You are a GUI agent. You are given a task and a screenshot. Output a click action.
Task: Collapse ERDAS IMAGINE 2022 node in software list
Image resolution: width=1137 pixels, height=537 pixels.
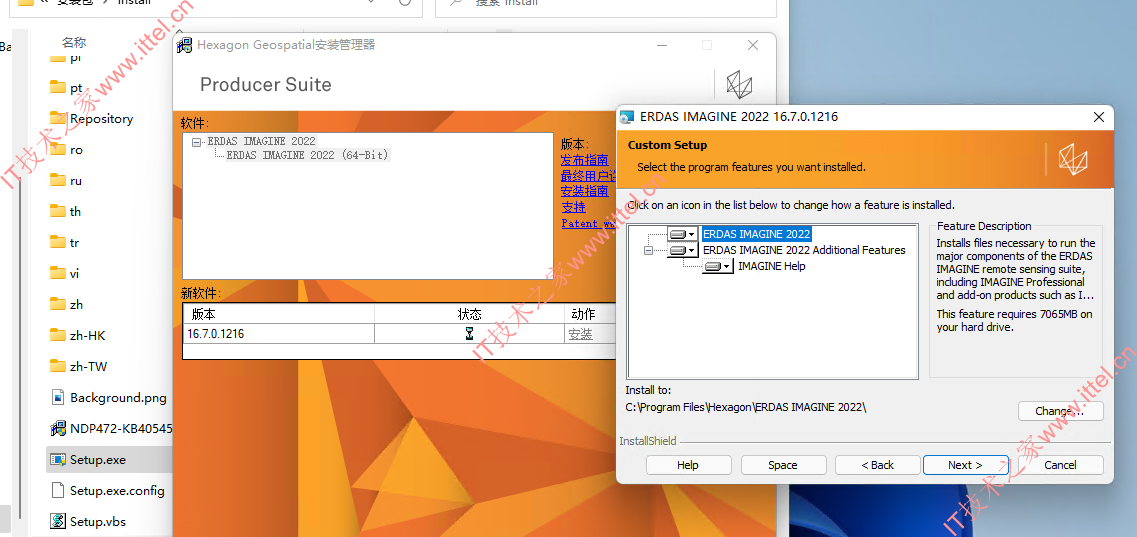[x=196, y=142]
